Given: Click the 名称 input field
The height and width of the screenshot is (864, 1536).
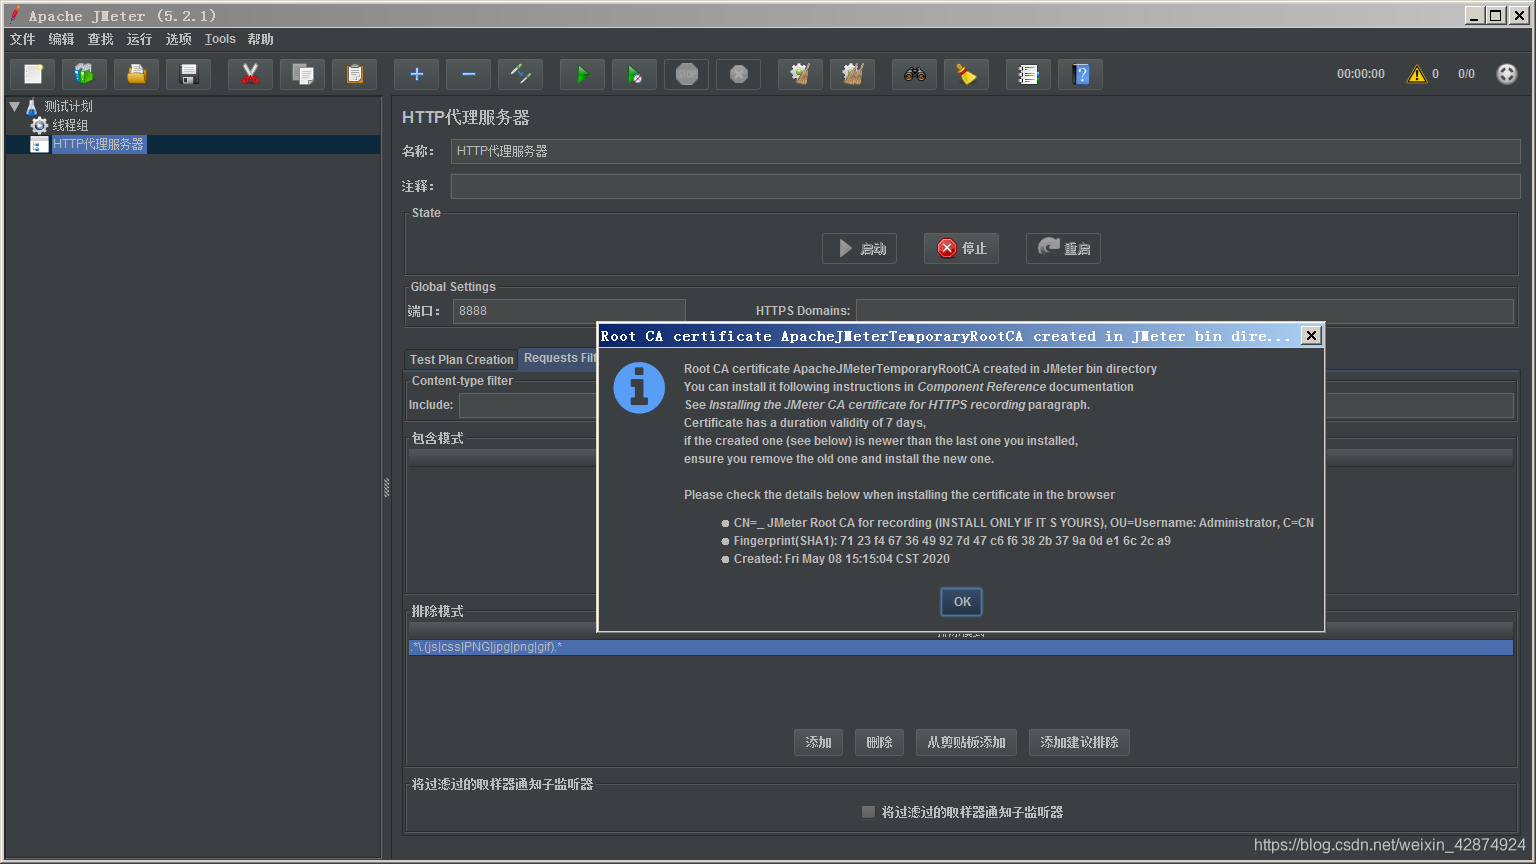Looking at the screenshot, I should (x=985, y=151).
